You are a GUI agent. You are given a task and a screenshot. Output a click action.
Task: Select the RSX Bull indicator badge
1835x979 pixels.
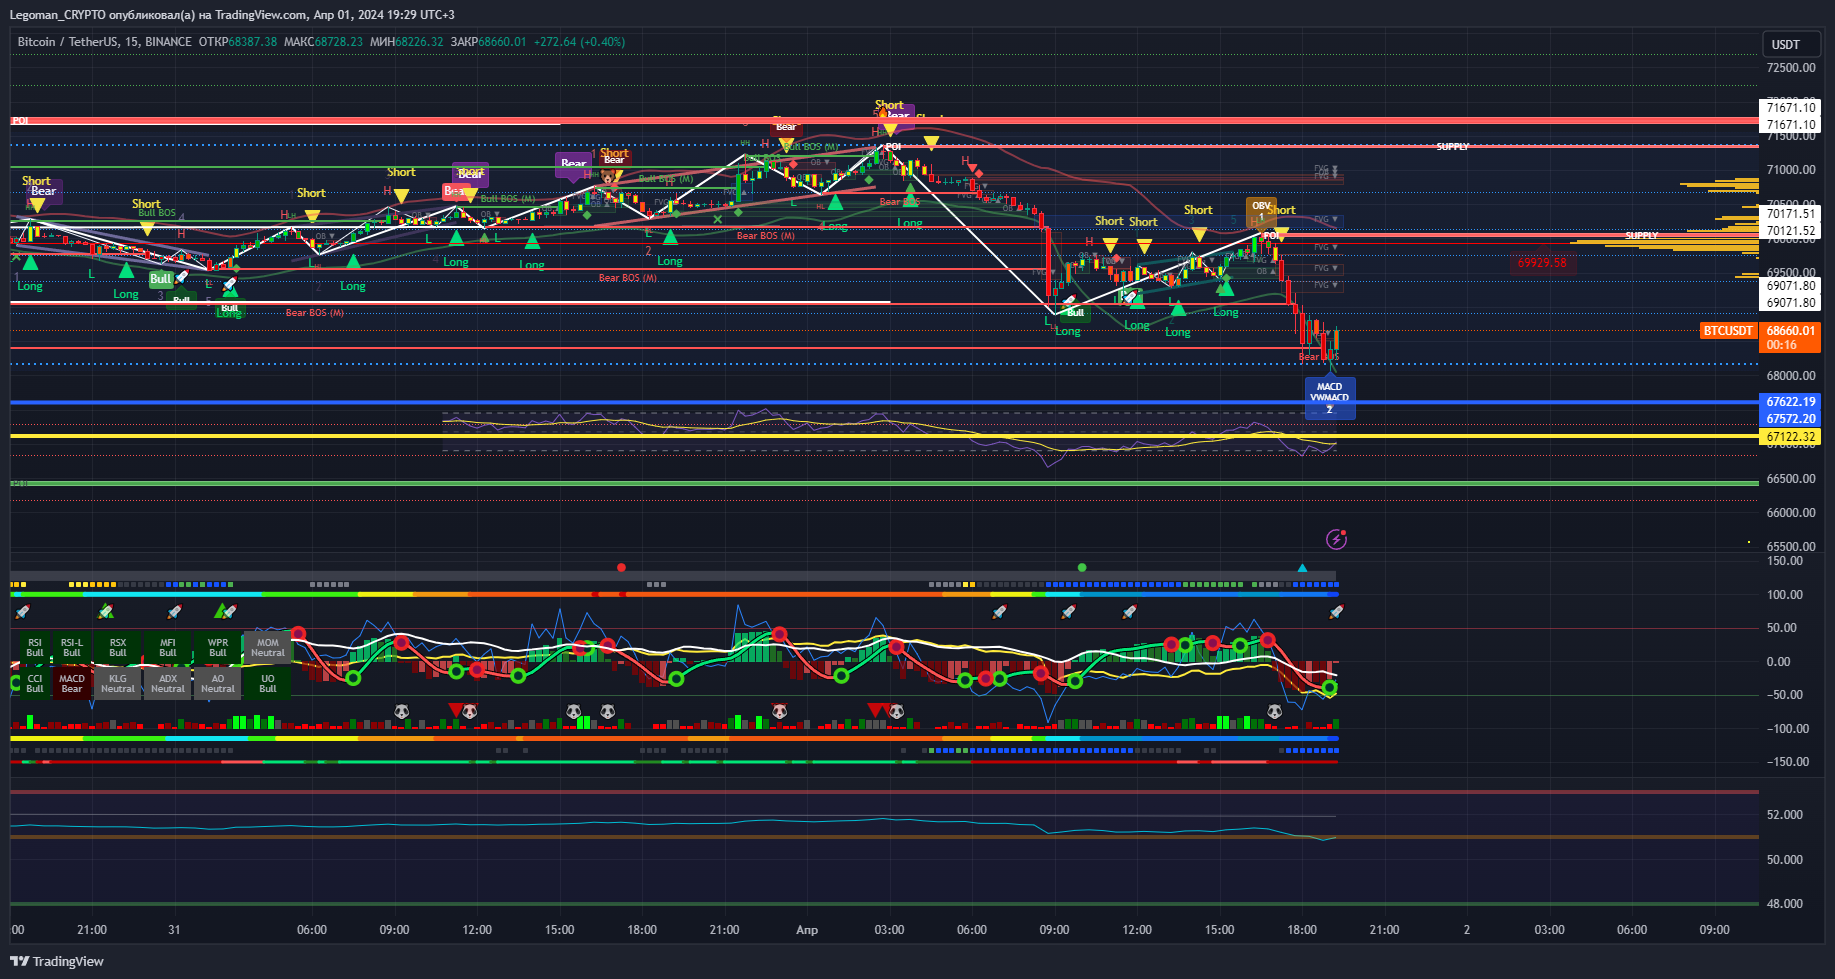pos(118,648)
